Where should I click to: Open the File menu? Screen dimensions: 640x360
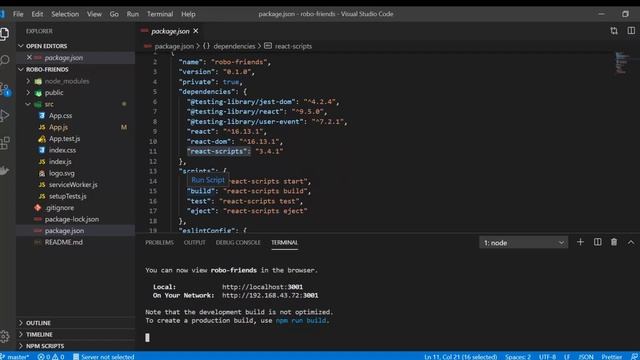(18, 14)
